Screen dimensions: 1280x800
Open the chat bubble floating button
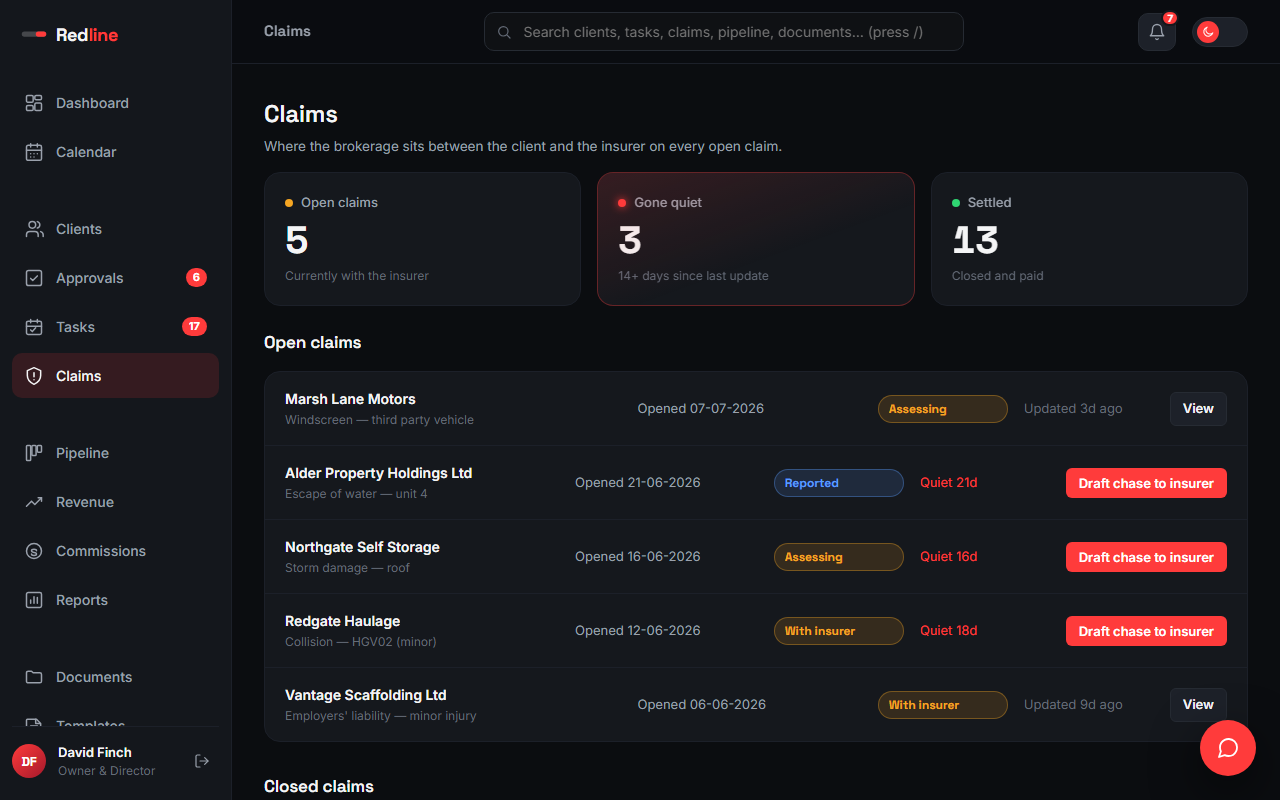coord(1228,748)
